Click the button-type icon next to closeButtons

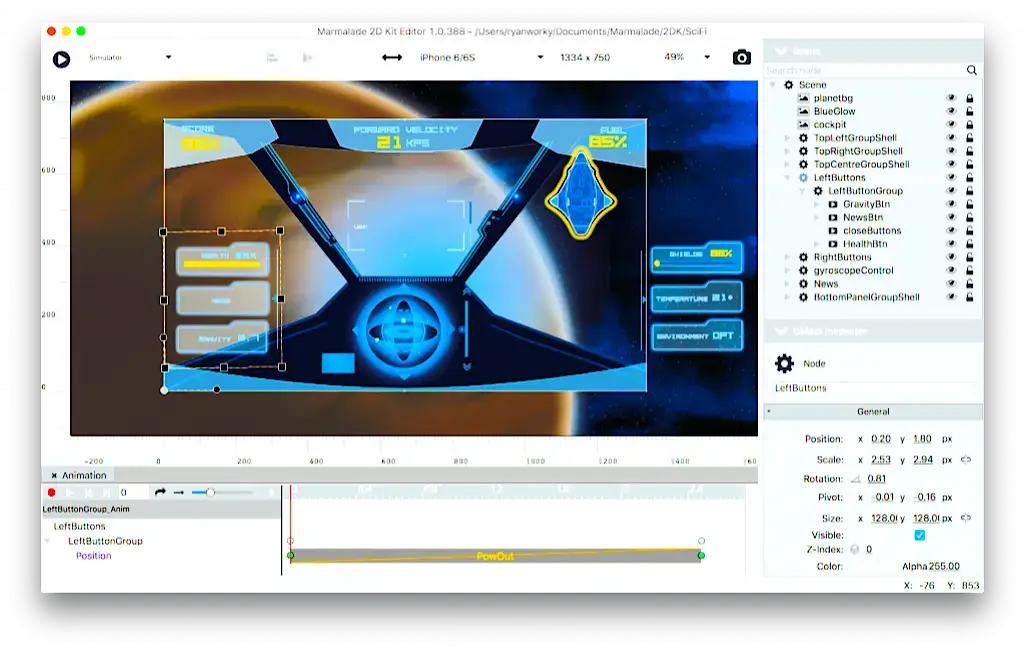(833, 230)
